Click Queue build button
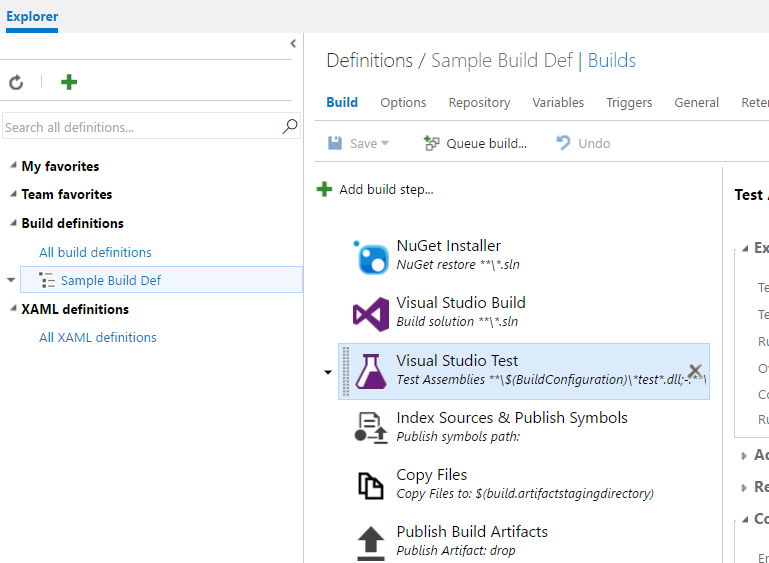The height and width of the screenshot is (563, 769). [475, 143]
